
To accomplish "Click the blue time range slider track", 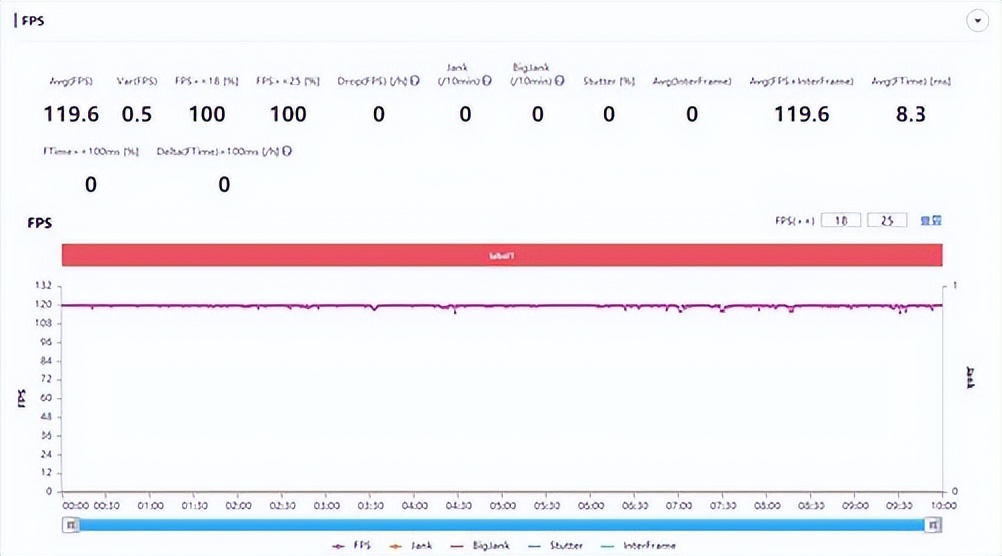I will tap(502, 525).
